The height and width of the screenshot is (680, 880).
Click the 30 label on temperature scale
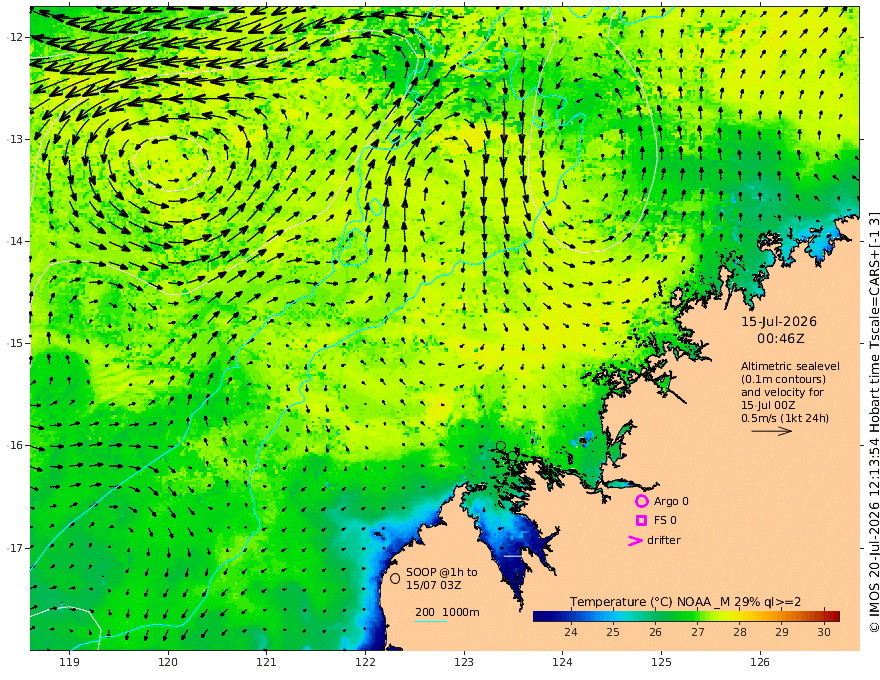824,632
